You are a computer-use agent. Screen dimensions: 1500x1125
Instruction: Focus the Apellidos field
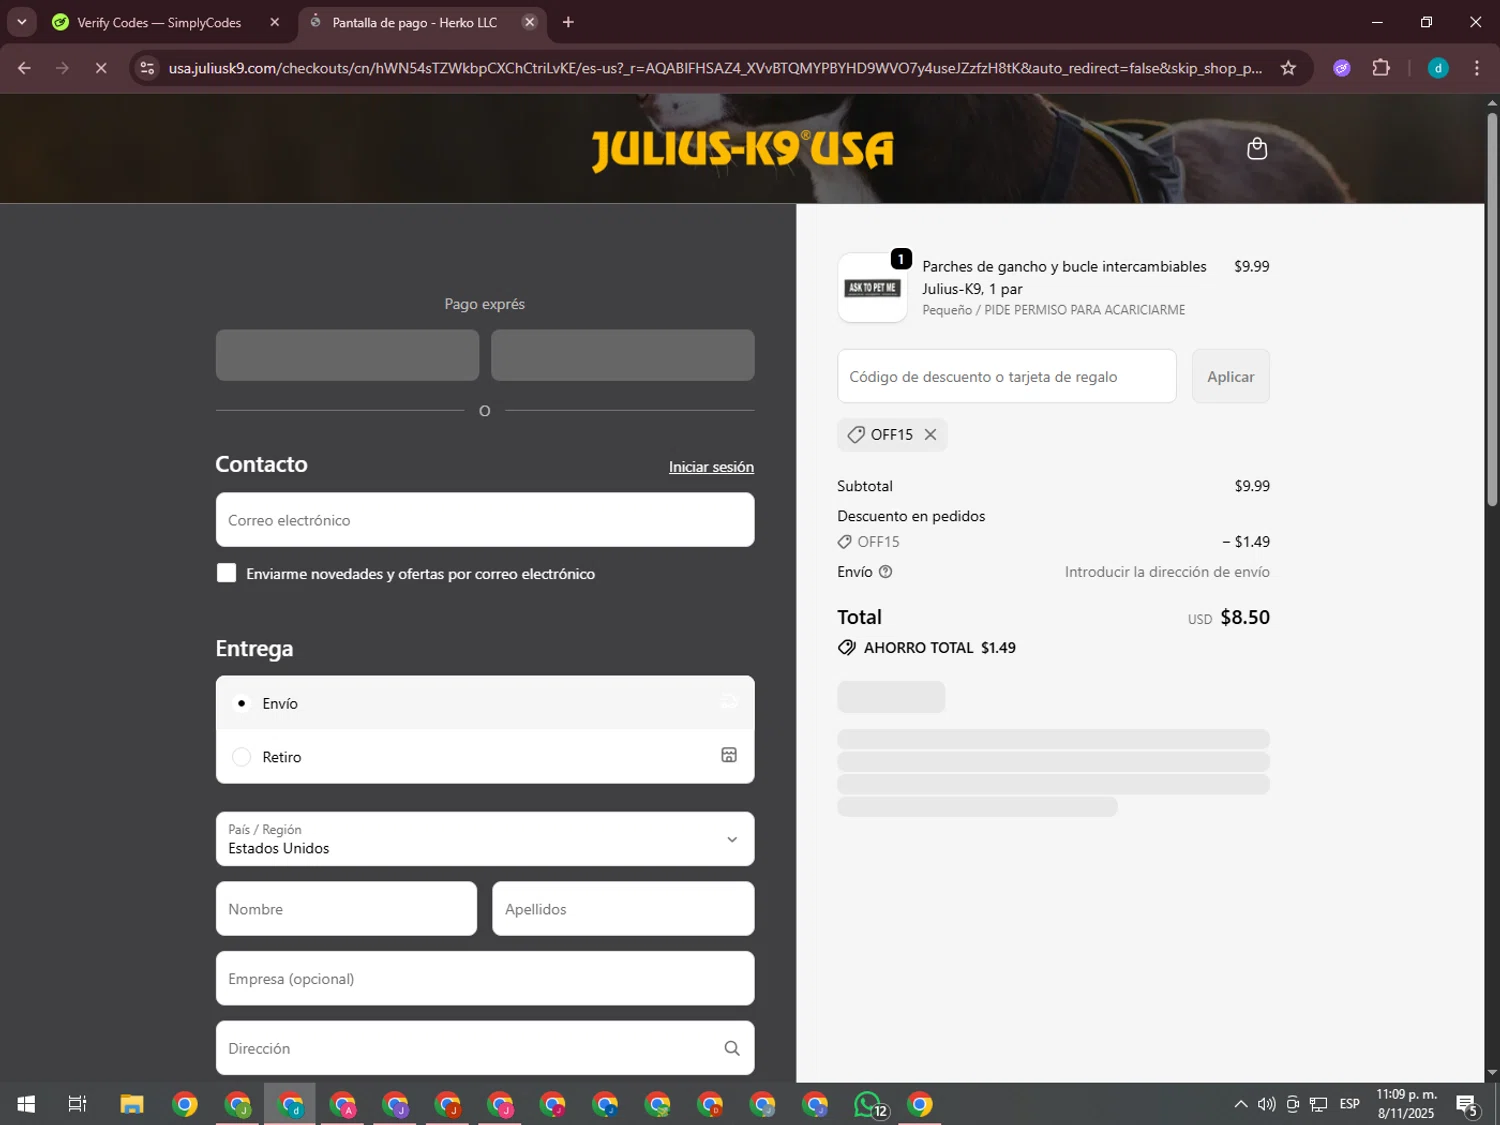(623, 909)
